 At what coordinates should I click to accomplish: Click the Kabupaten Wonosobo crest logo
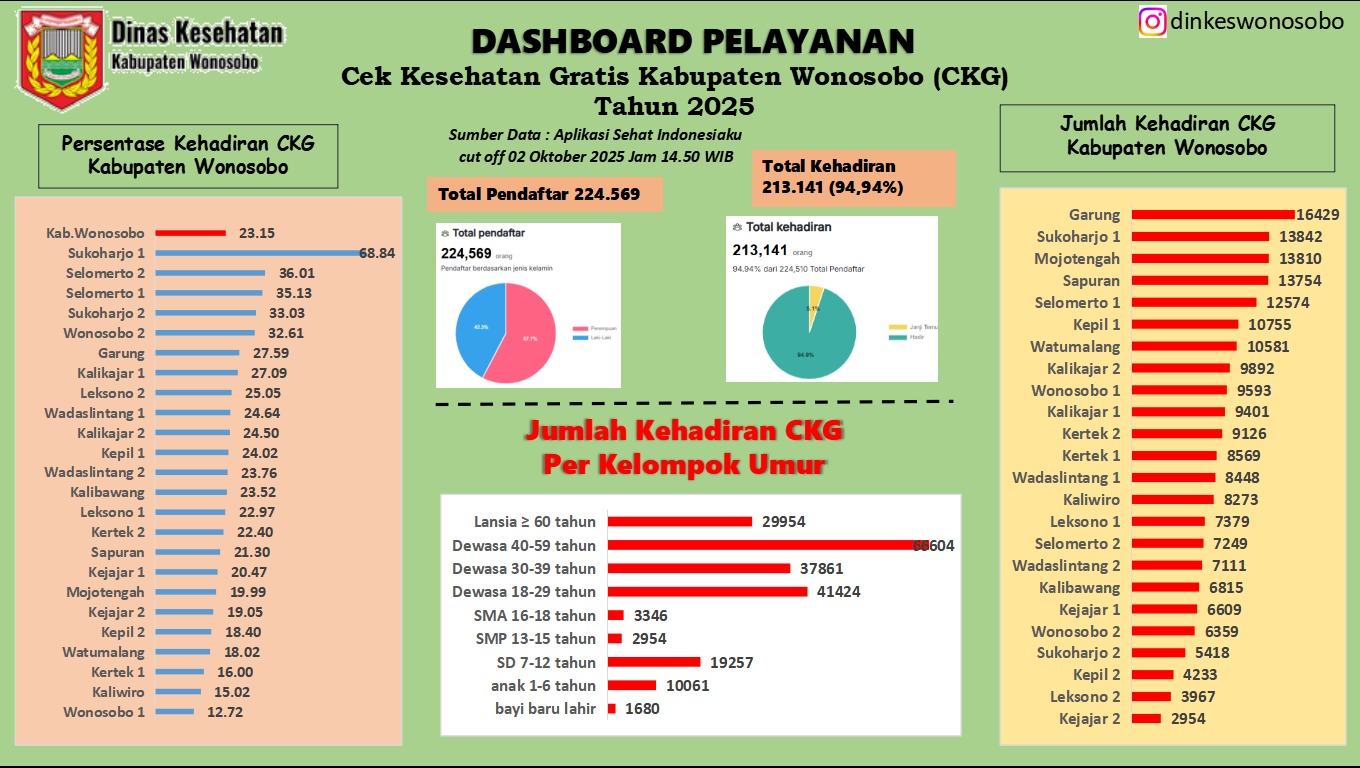[x=60, y=60]
